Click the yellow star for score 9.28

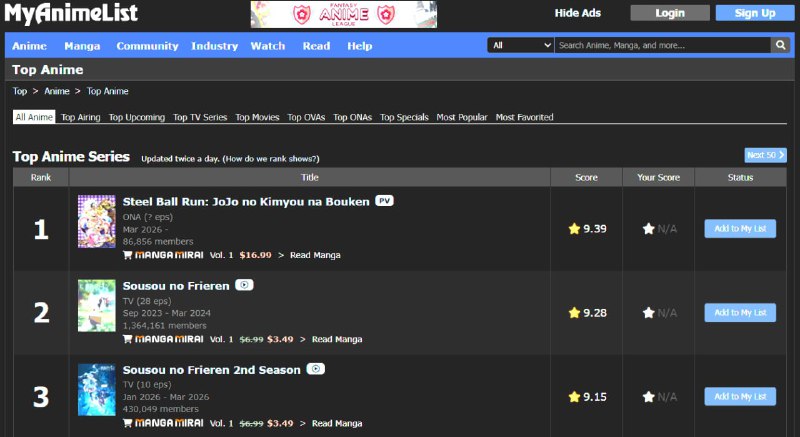click(x=574, y=313)
